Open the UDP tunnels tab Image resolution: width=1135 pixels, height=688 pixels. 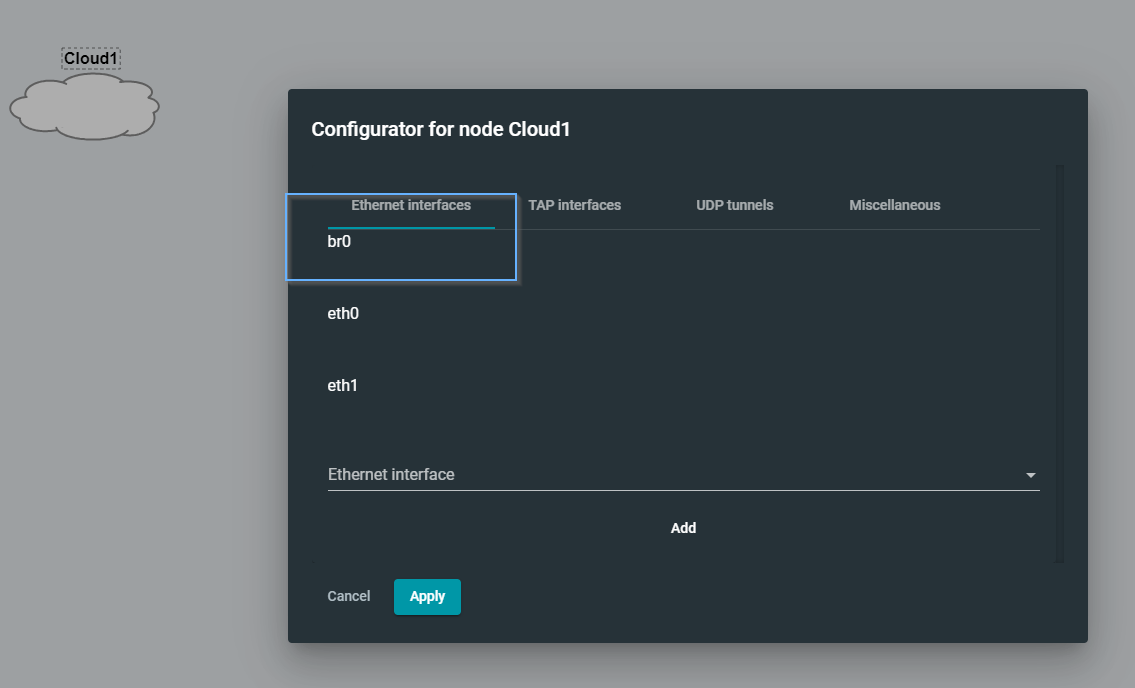tap(735, 206)
